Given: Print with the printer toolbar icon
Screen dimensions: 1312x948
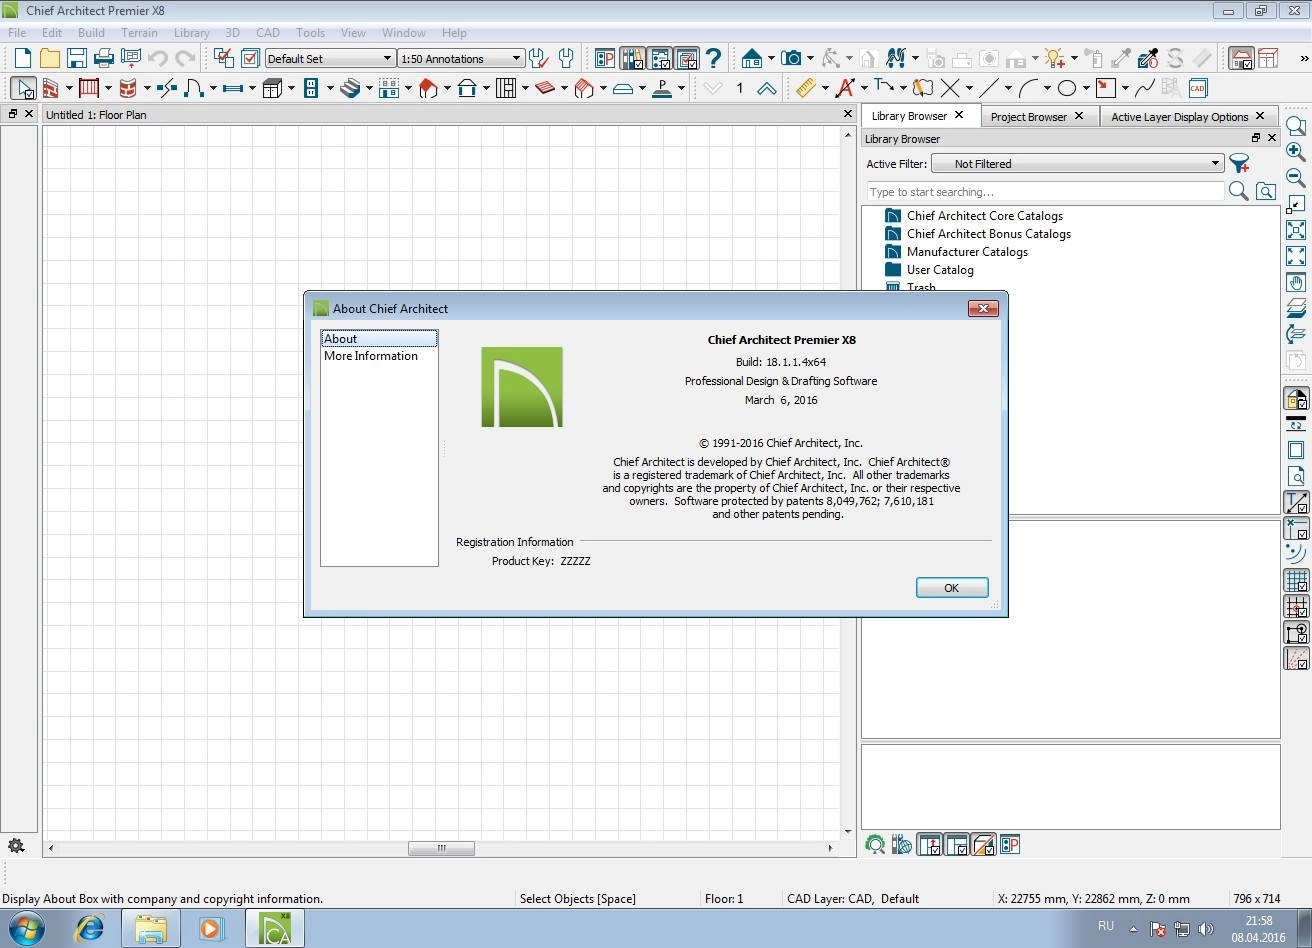Looking at the screenshot, I should [103, 58].
